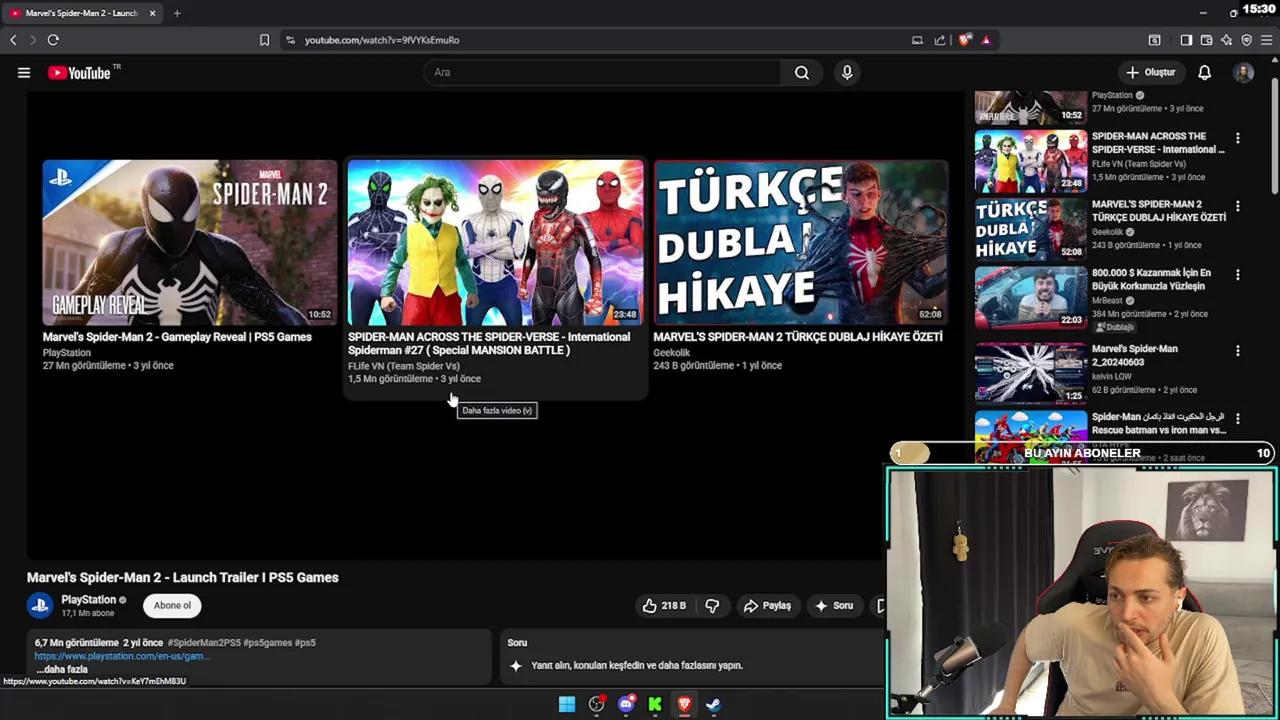Click the share icon in address bar
The height and width of the screenshot is (720, 1280).
click(940, 40)
